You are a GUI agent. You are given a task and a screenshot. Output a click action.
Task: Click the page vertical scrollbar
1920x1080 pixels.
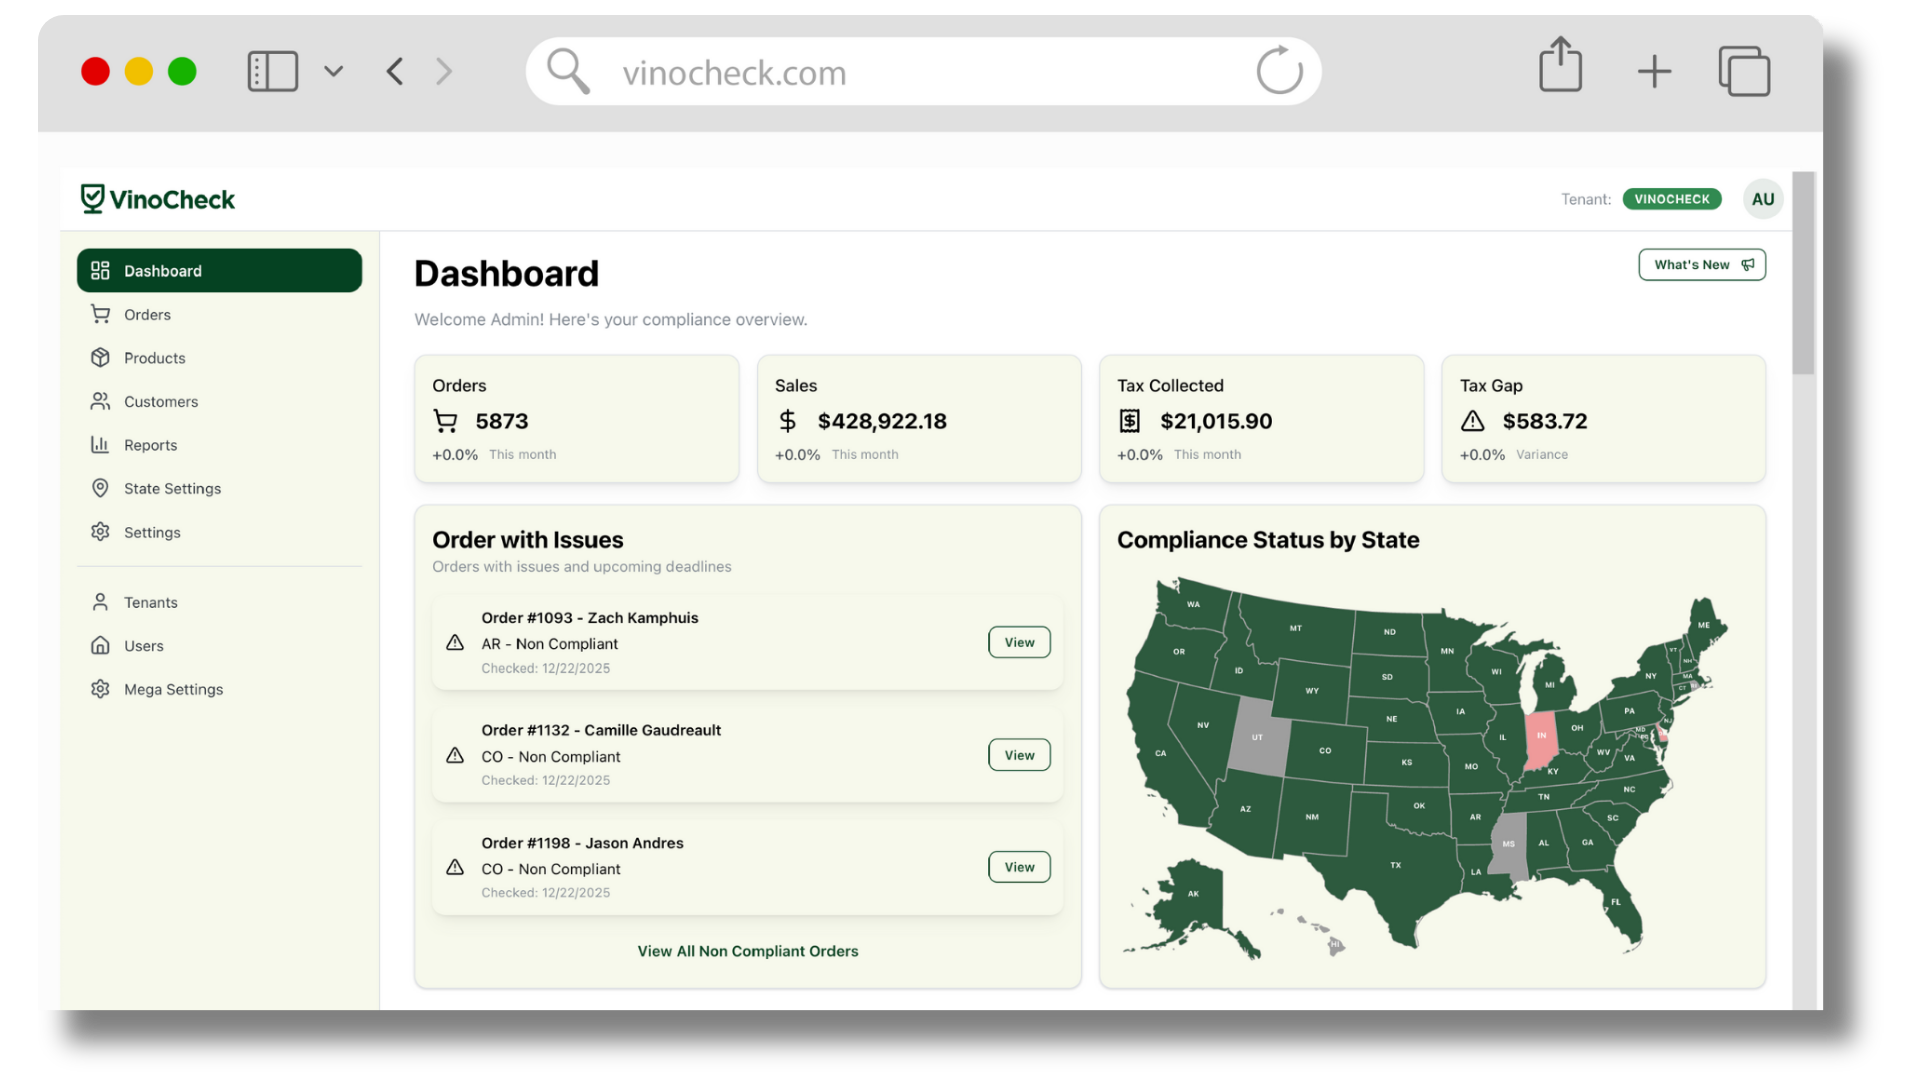point(1803,274)
